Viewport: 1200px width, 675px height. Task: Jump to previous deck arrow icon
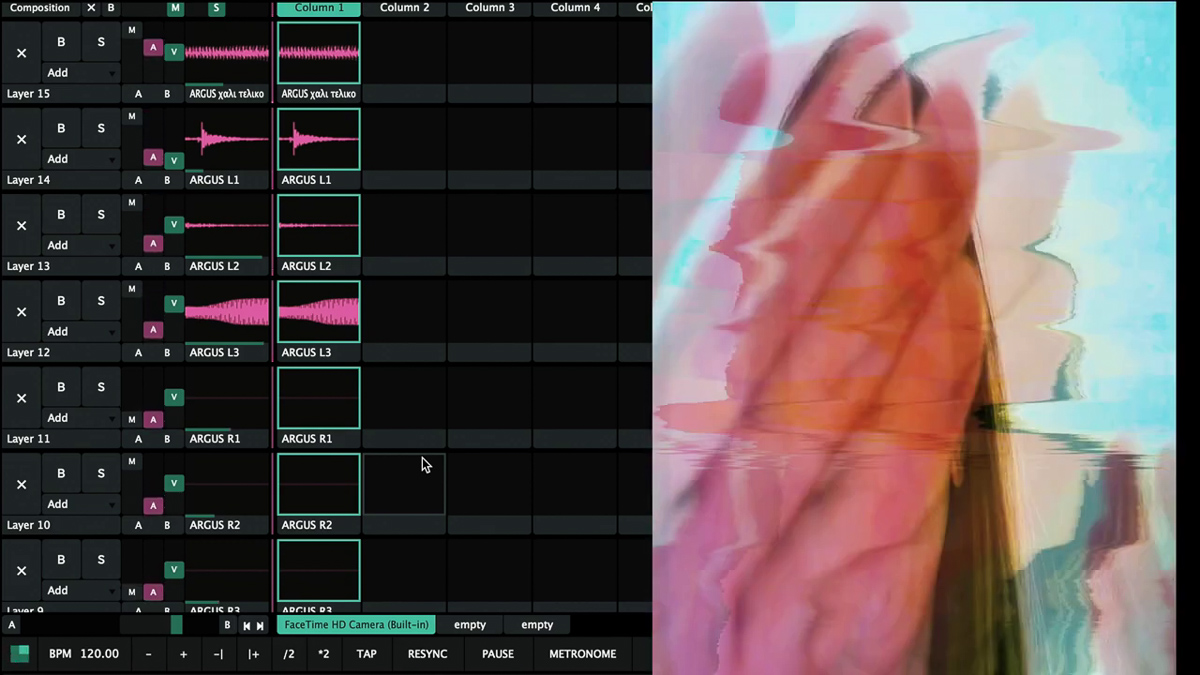click(247, 626)
